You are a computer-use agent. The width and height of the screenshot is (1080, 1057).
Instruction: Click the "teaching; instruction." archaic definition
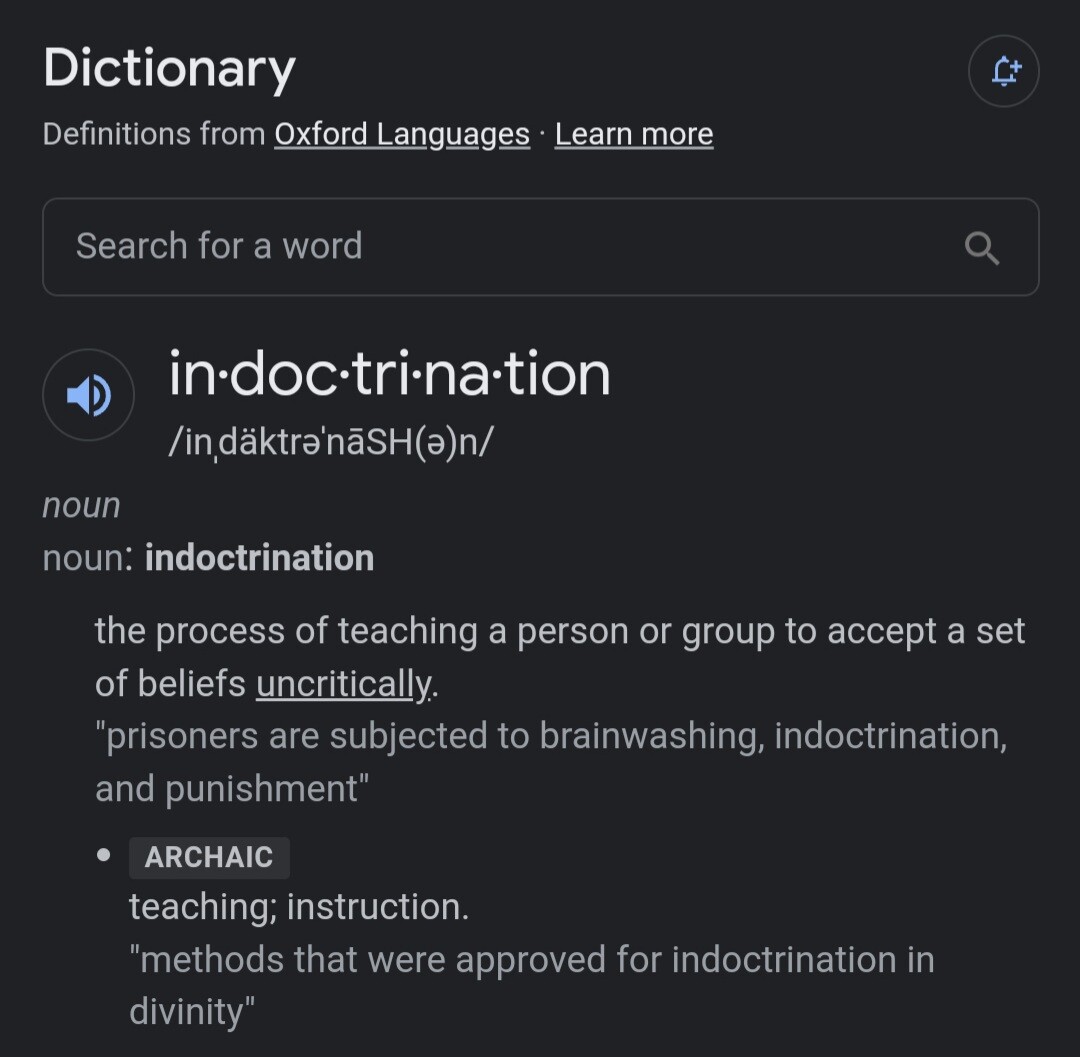tap(298, 907)
